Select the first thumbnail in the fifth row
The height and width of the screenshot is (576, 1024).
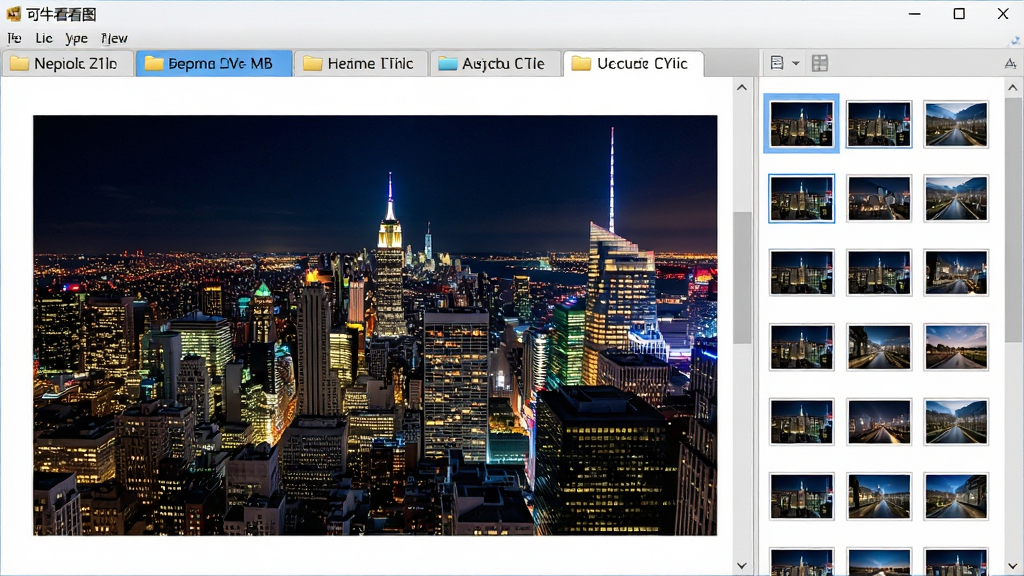click(801, 422)
